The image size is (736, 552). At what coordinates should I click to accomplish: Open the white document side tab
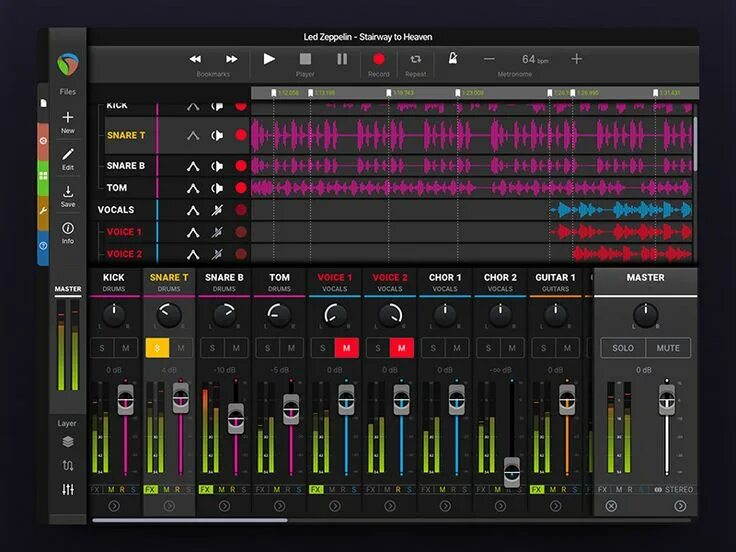[43, 103]
